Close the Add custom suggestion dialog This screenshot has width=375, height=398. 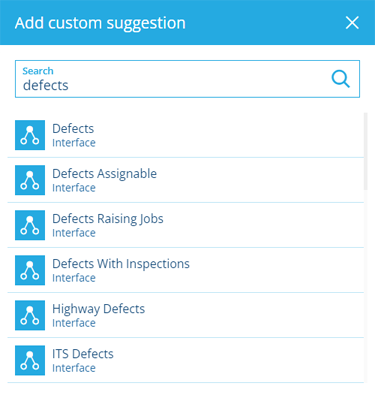pyautogui.click(x=352, y=23)
